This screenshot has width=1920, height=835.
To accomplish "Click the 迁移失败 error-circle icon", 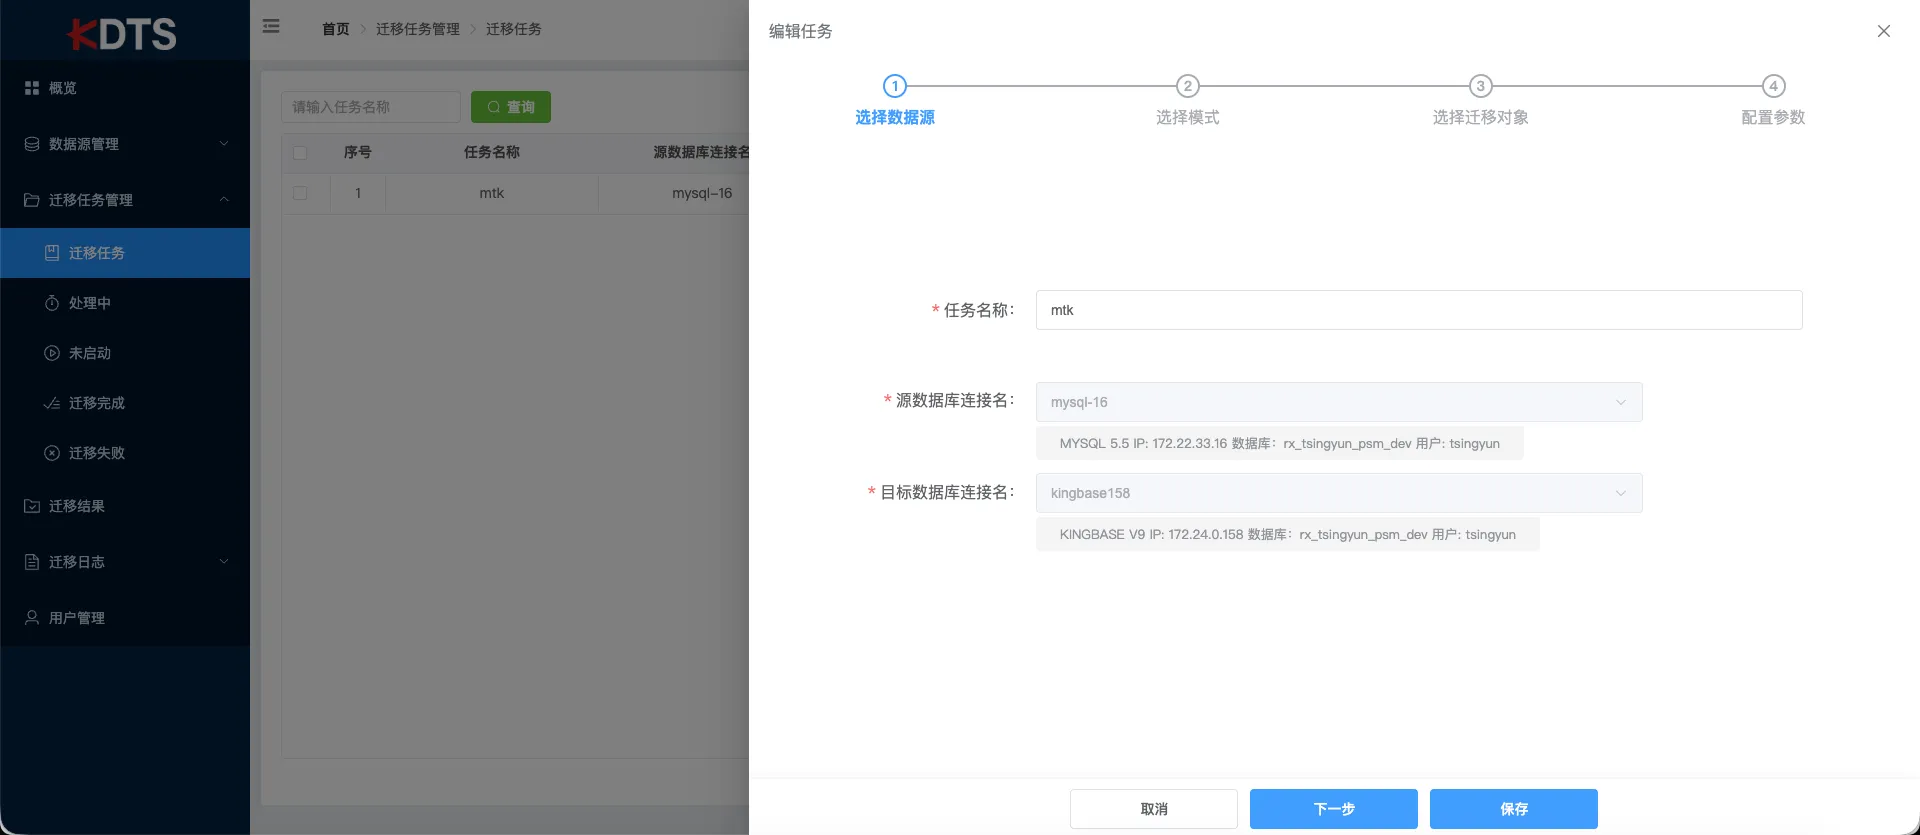I will click(52, 453).
